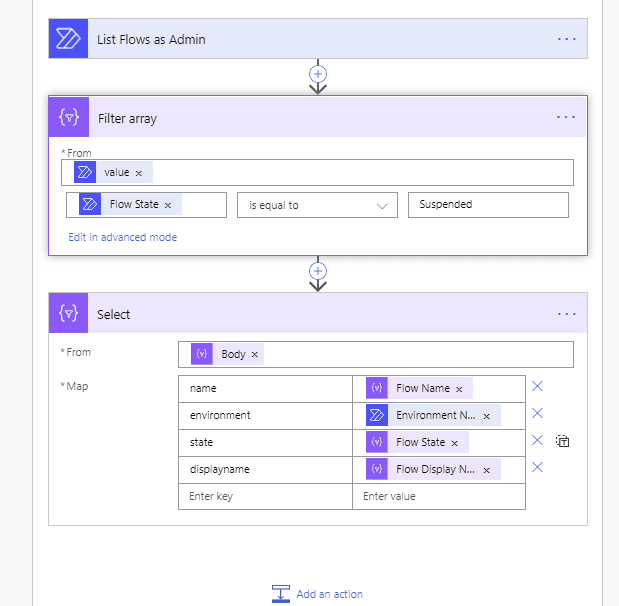Screen dimensions: 619x606
Task: Click the Flow Display Name token
Action: click(x=433, y=469)
